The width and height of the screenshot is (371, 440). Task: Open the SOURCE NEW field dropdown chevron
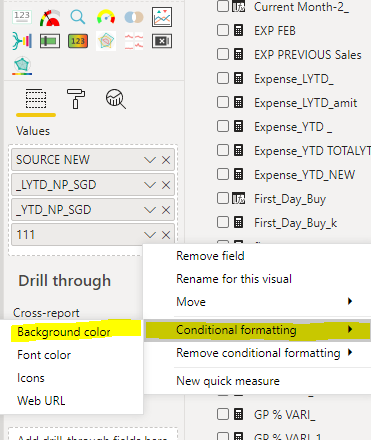click(150, 160)
